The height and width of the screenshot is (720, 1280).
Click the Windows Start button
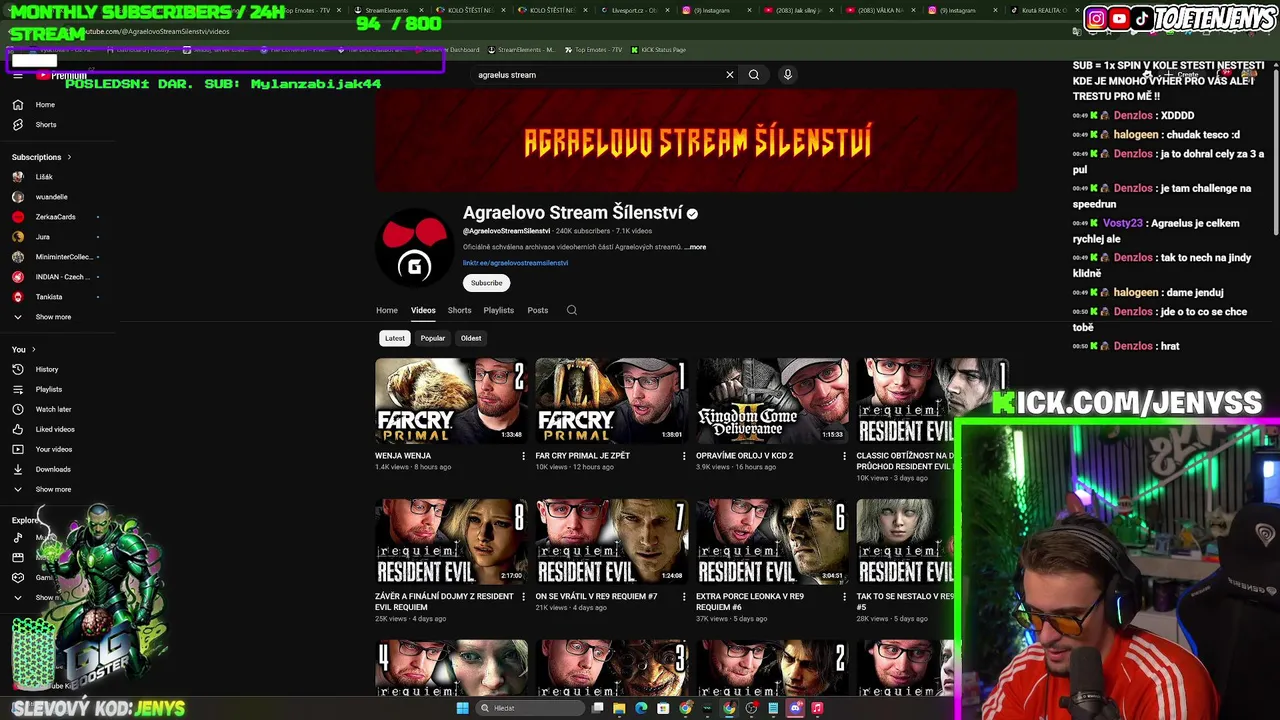462,708
